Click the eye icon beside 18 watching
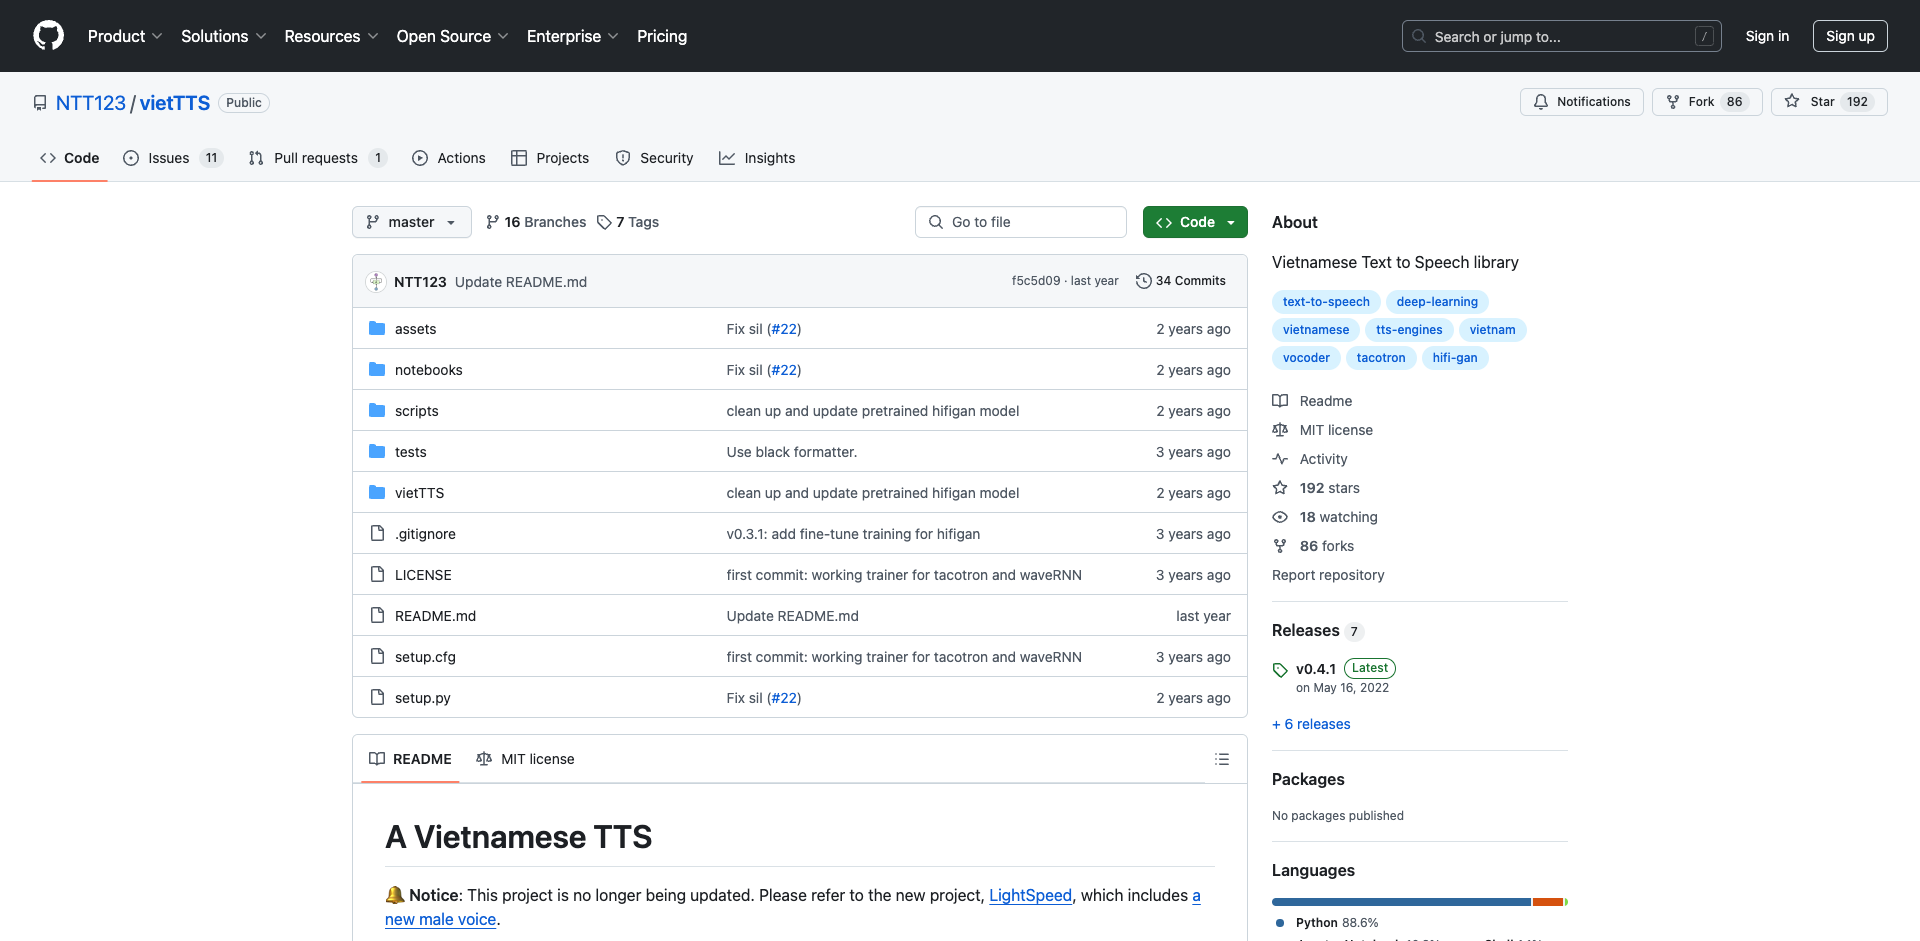1920x941 pixels. (x=1280, y=517)
